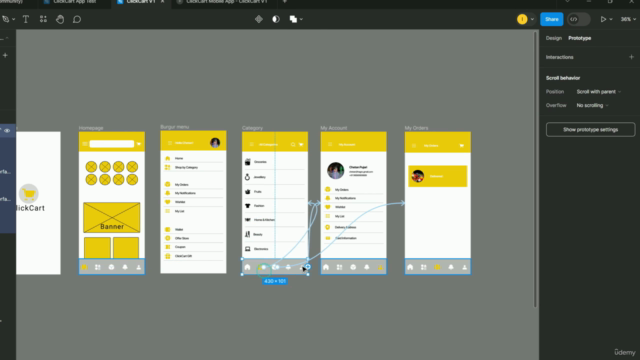
Task: Click bell icon in Homepage bottom nav
Action: [125, 267]
